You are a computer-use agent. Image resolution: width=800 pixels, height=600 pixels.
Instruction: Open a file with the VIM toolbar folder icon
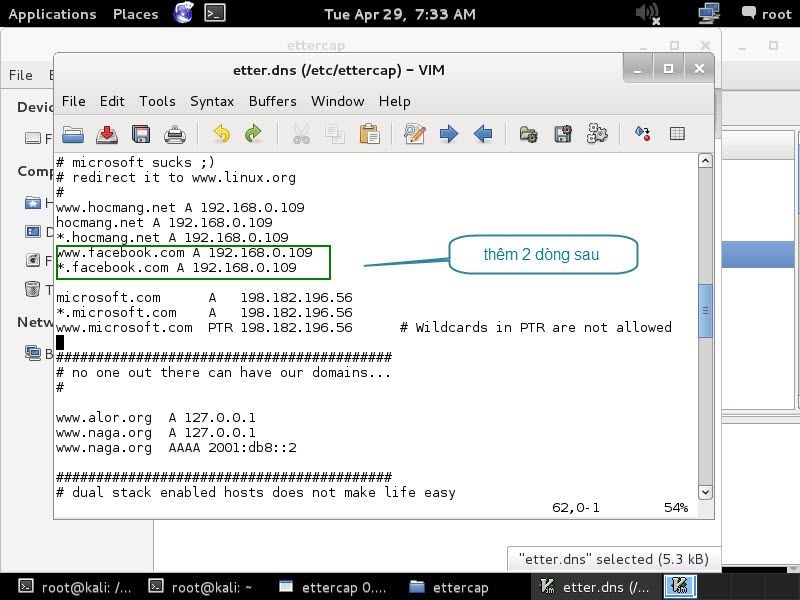click(x=73, y=135)
